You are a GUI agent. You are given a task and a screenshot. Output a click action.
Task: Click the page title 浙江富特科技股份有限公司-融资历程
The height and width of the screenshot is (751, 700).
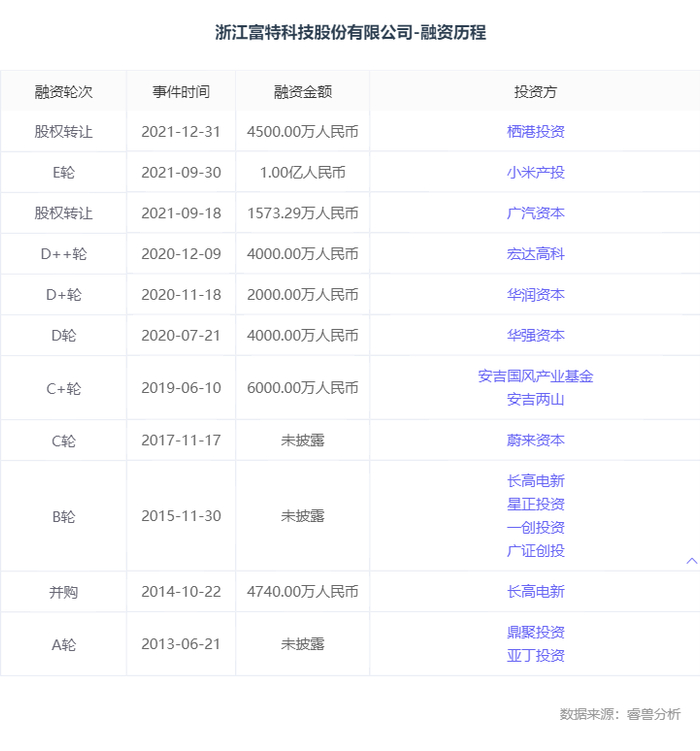pyautogui.click(x=350, y=33)
